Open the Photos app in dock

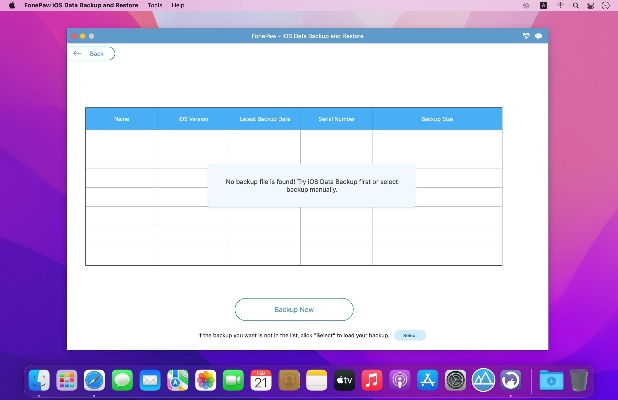205,380
